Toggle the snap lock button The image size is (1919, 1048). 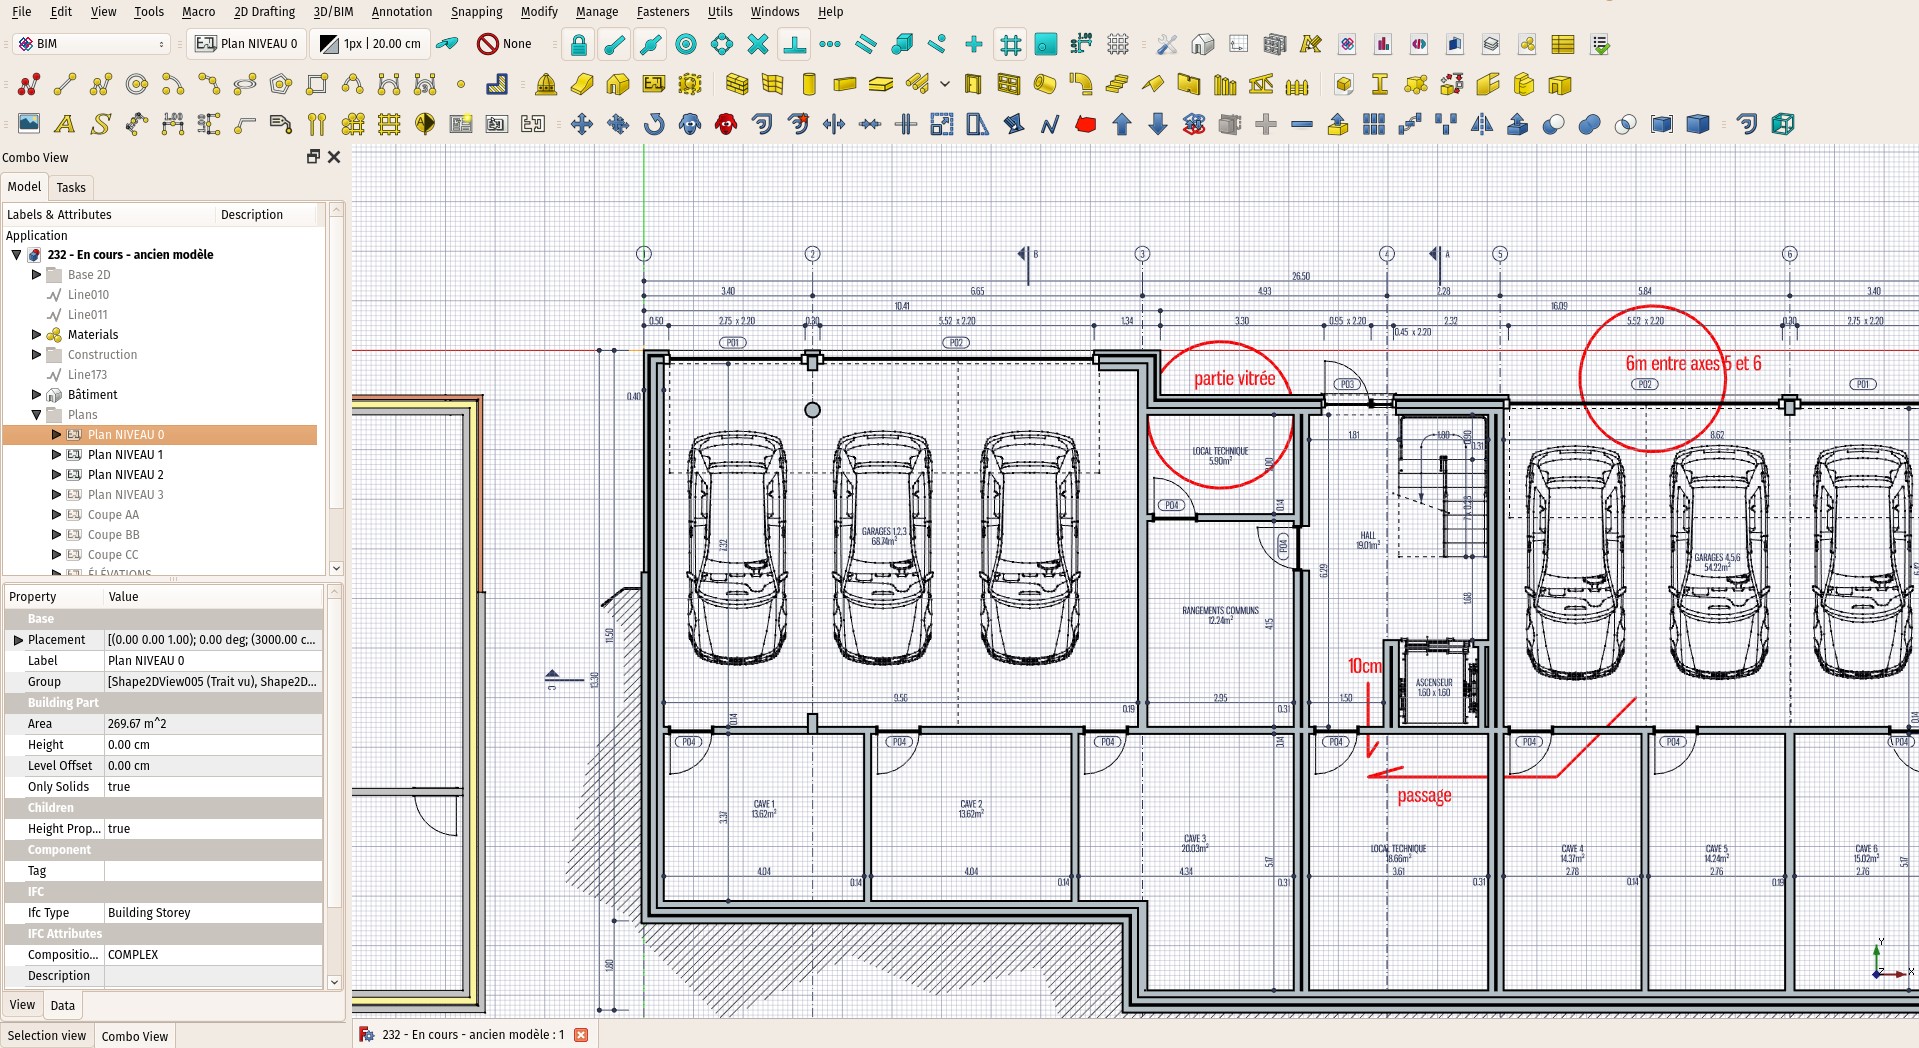[578, 45]
